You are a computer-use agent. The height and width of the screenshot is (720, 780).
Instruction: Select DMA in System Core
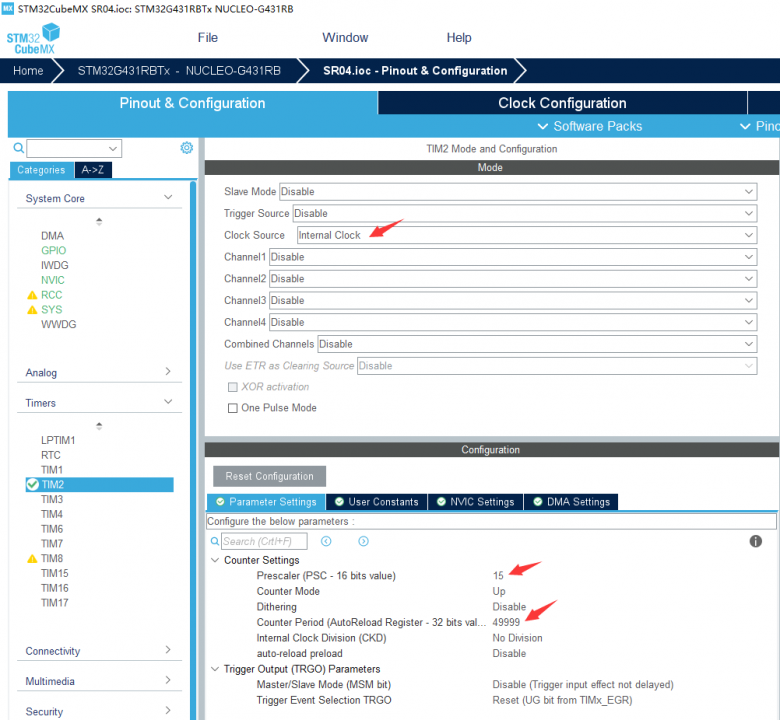pos(52,236)
